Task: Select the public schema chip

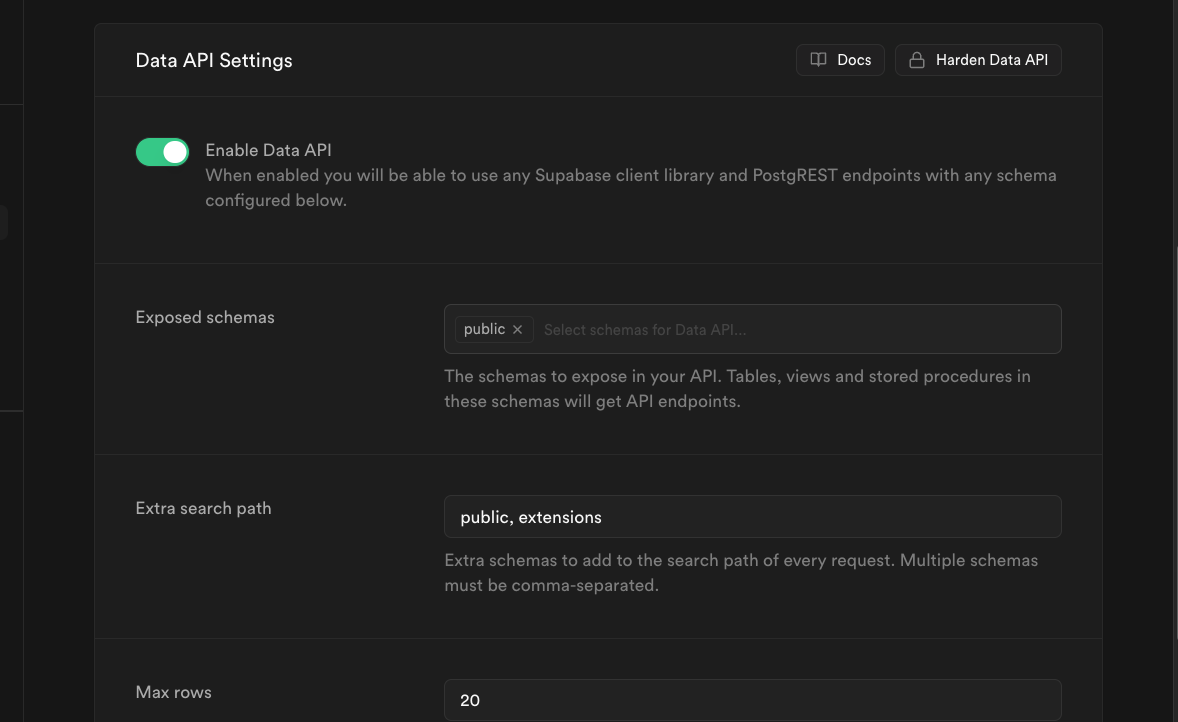Action: pyautogui.click(x=484, y=329)
